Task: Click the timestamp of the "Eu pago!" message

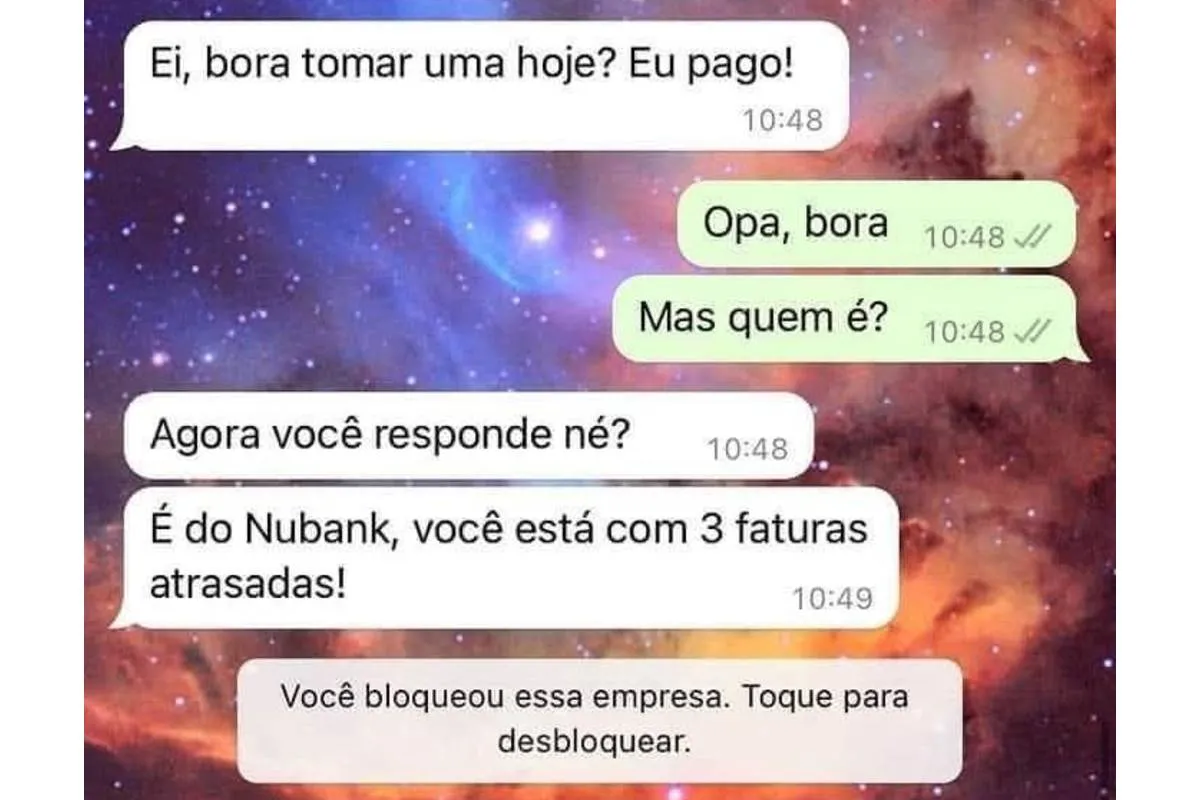Action: point(783,120)
